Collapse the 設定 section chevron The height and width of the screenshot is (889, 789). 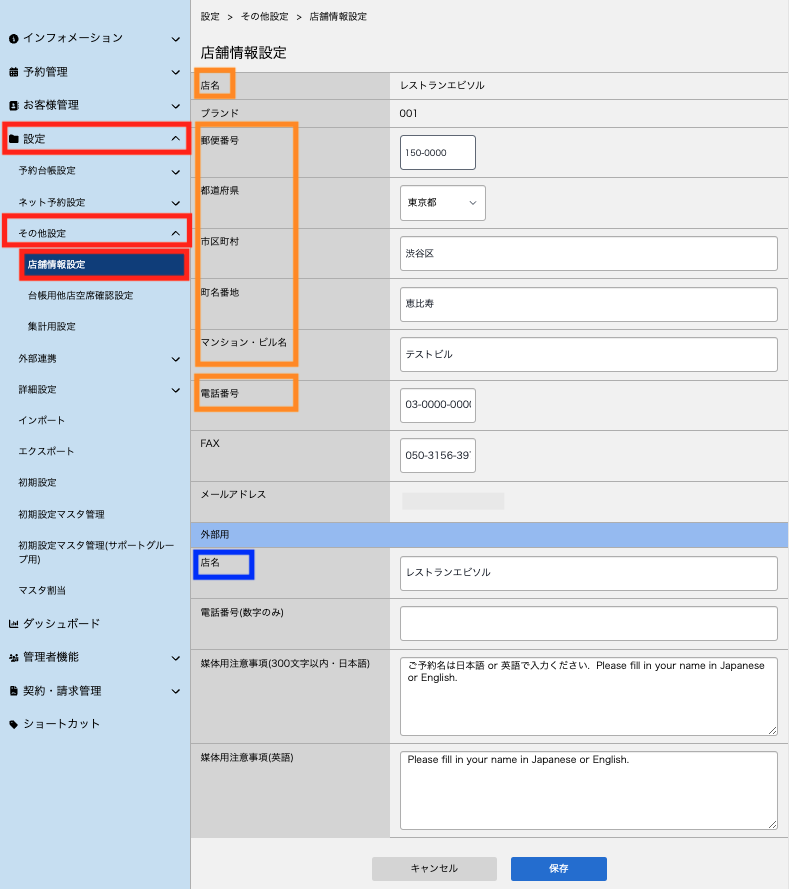176,138
